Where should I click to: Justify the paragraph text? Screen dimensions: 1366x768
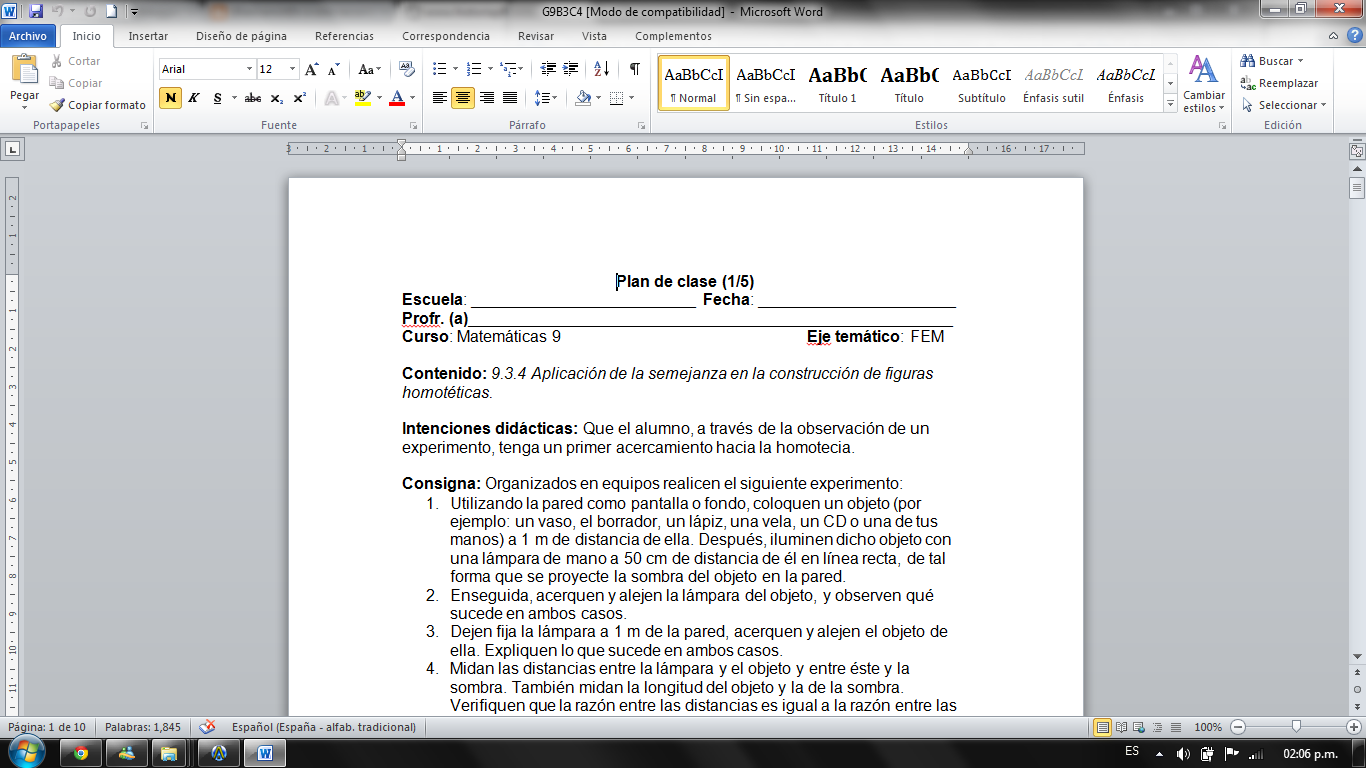(x=509, y=98)
